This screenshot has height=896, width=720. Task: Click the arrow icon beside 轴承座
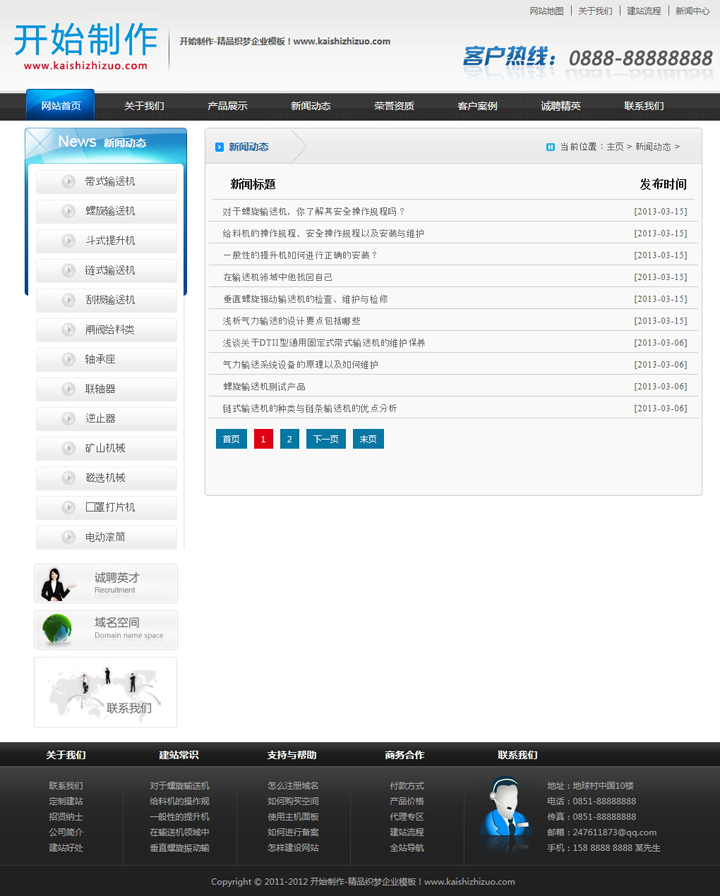(68, 360)
